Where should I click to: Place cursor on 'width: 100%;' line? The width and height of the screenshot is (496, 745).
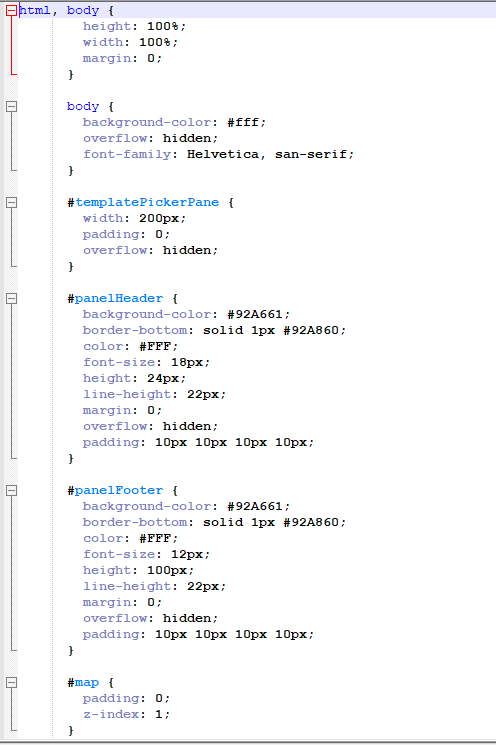(130, 42)
